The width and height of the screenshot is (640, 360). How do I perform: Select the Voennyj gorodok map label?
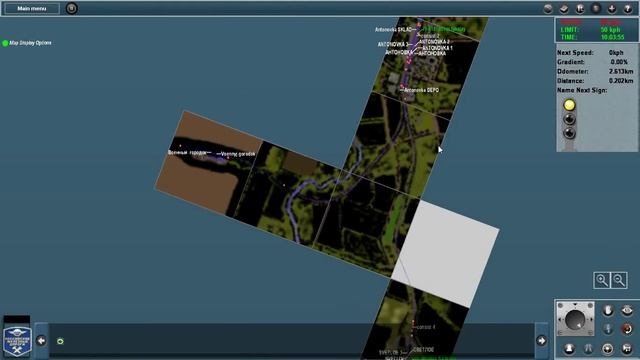tap(238, 154)
